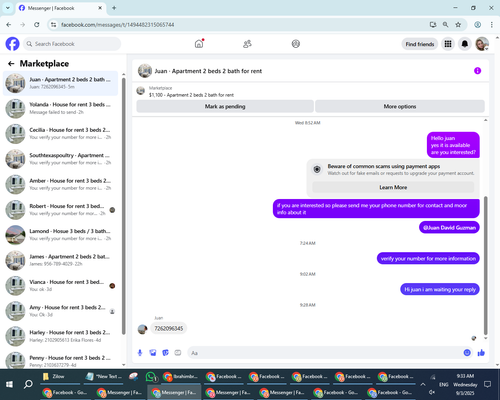
Task: Open Amber - House for rent conversation
Action: pos(61,184)
